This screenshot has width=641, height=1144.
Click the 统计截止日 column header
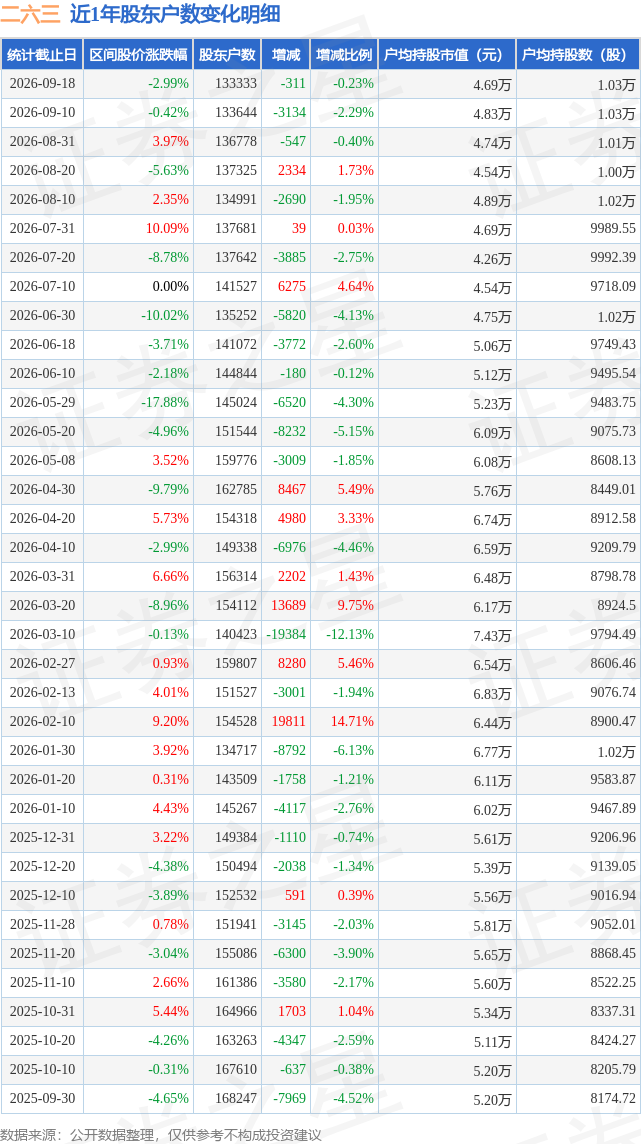click(x=42, y=55)
